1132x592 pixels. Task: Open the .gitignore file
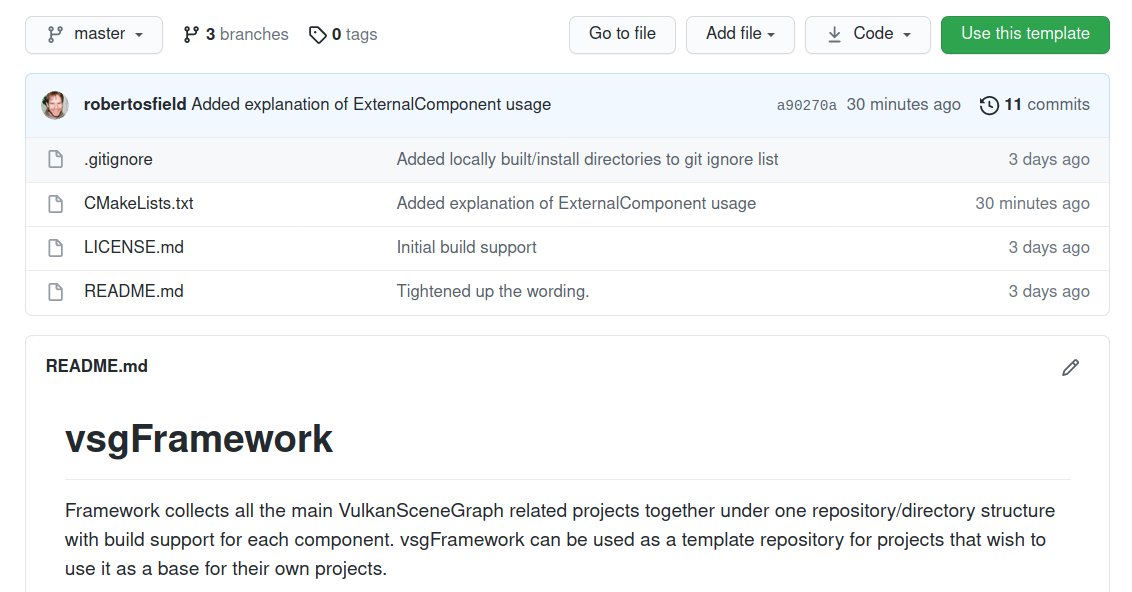[x=118, y=159]
